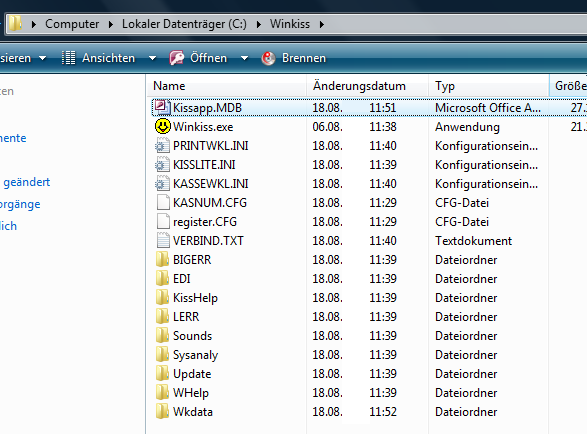This screenshot has width=587, height=434.
Task: Select the KissHelp folder name
Action: (195, 298)
